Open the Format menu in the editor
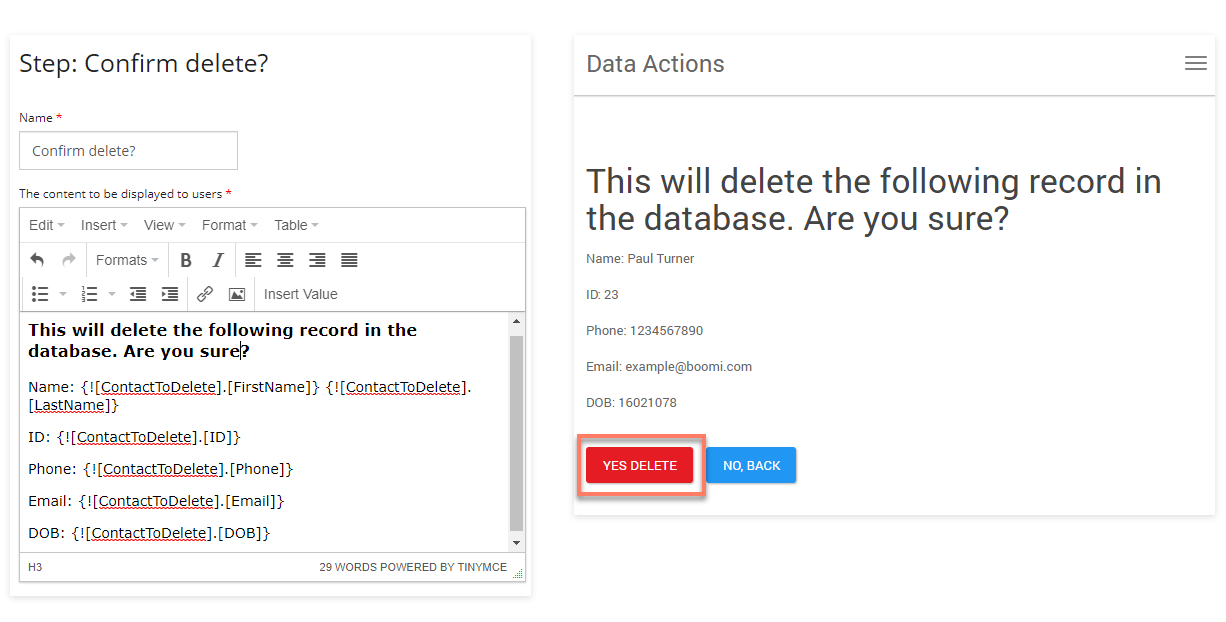Viewport: 1226px width, 622px height. pos(229,225)
